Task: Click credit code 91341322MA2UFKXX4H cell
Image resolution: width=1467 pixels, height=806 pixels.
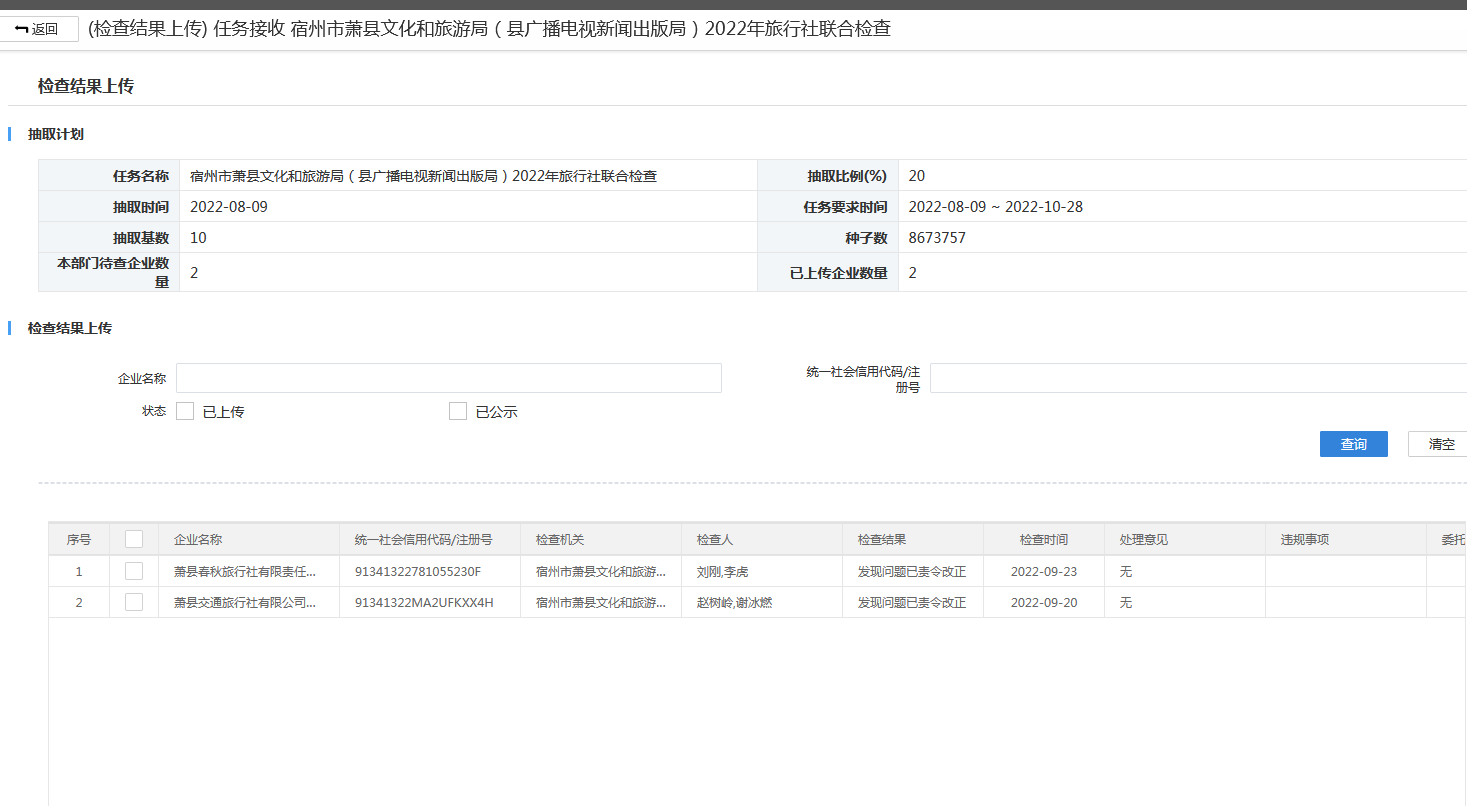Action: [x=424, y=603]
